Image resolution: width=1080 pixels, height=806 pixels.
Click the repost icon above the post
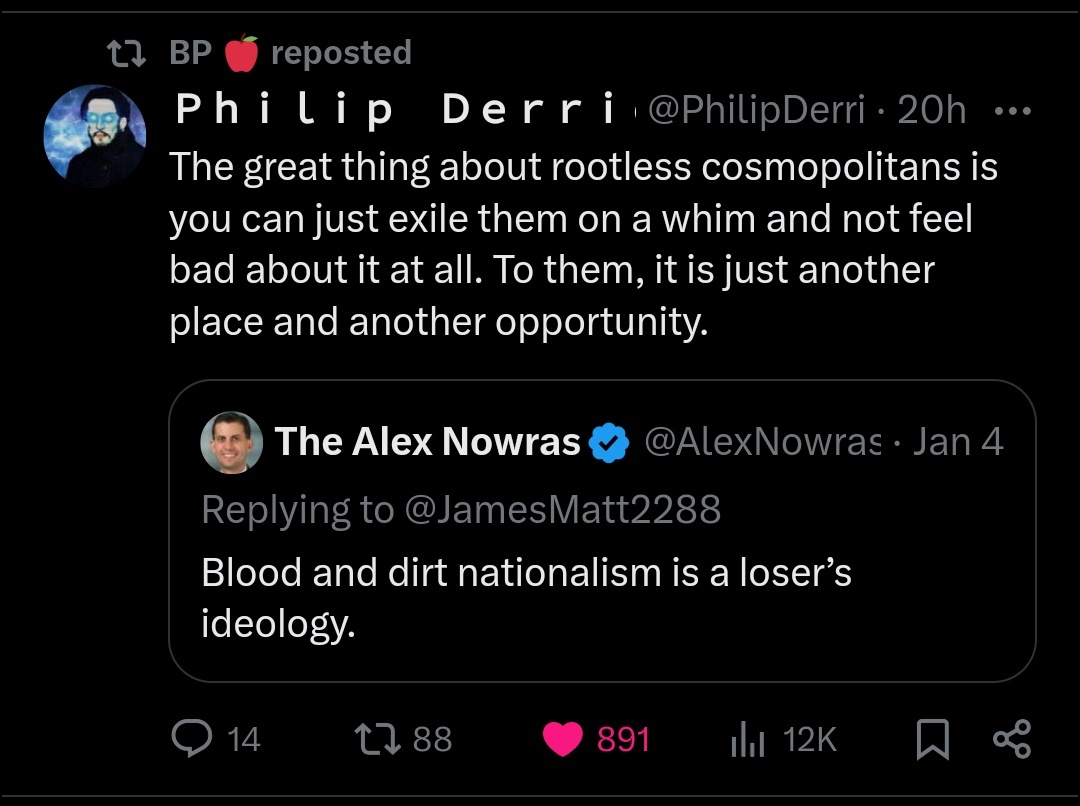click(x=127, y=53)
